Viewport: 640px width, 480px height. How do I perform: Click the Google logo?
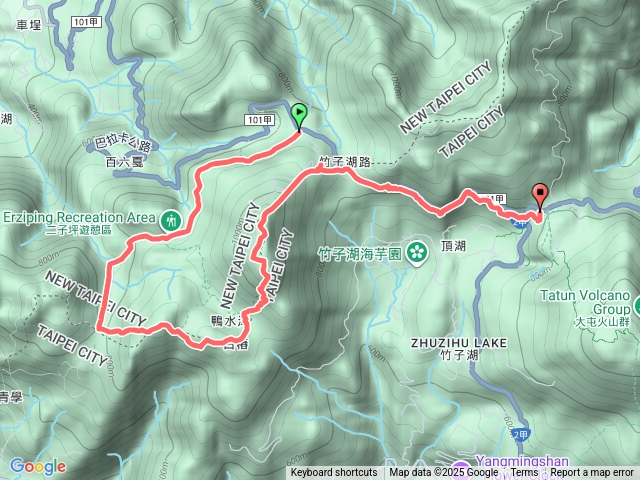click(x=38, y=467)
